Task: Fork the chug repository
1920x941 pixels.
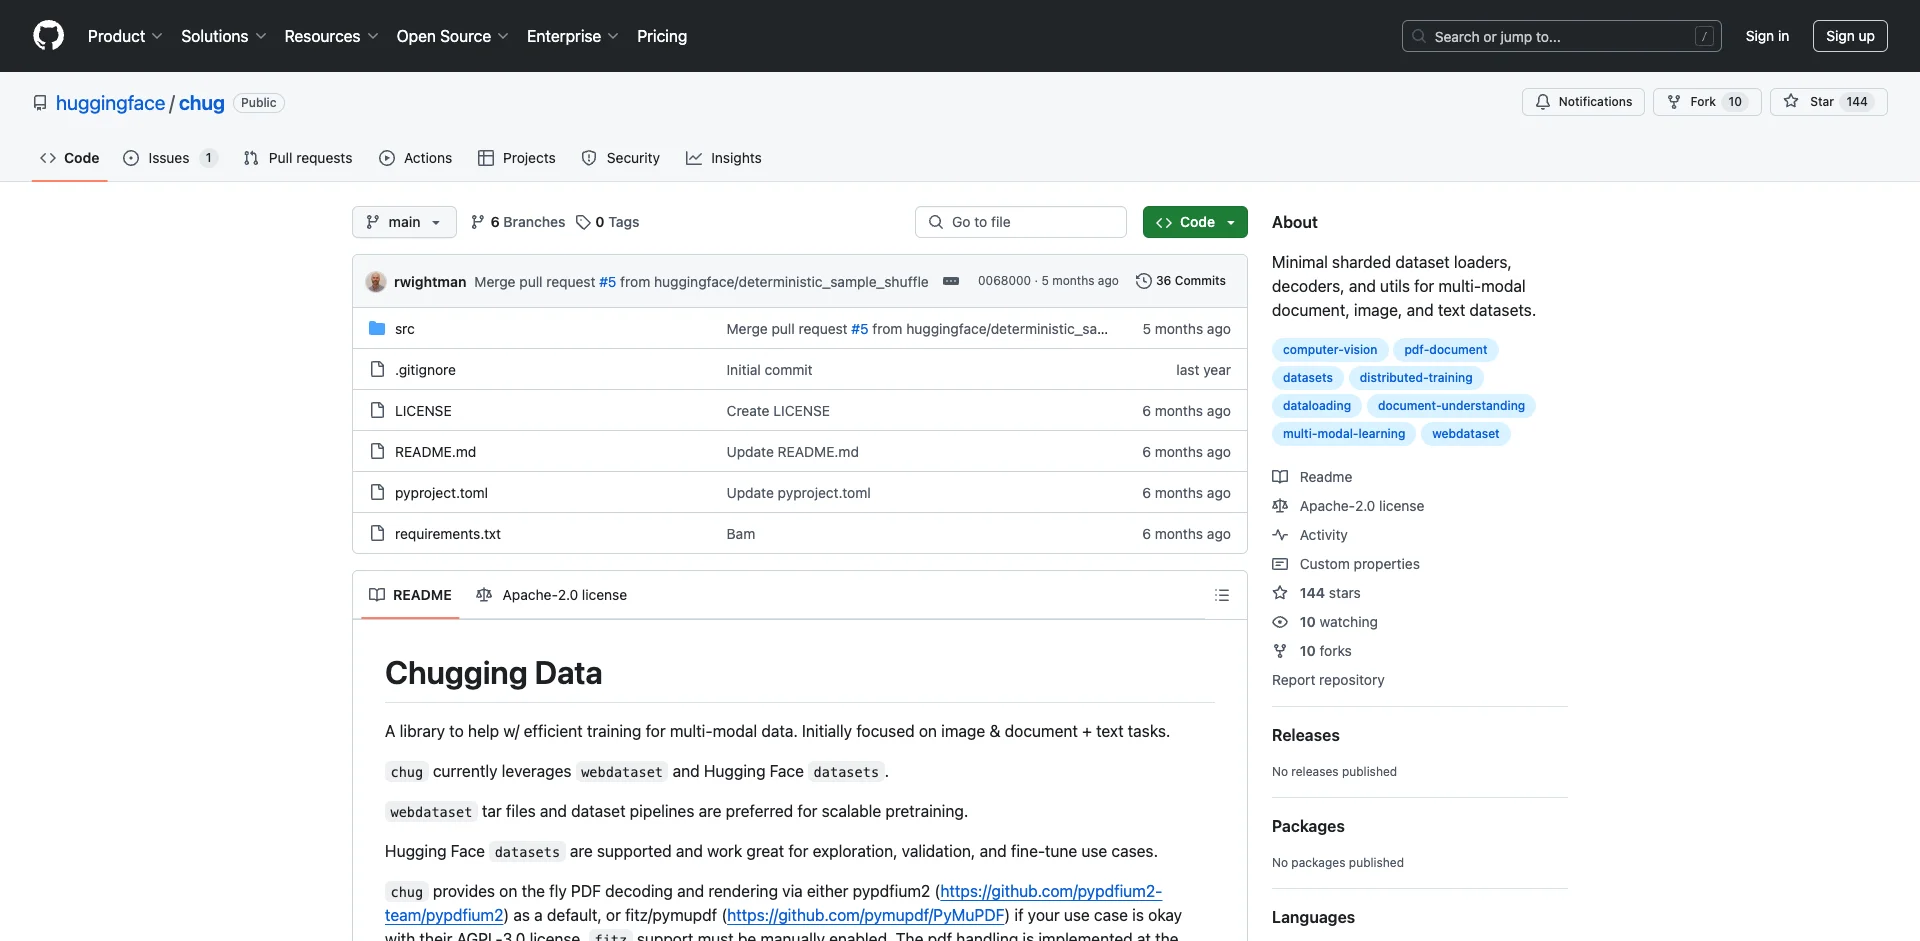Action: [x=1706, y=102]
